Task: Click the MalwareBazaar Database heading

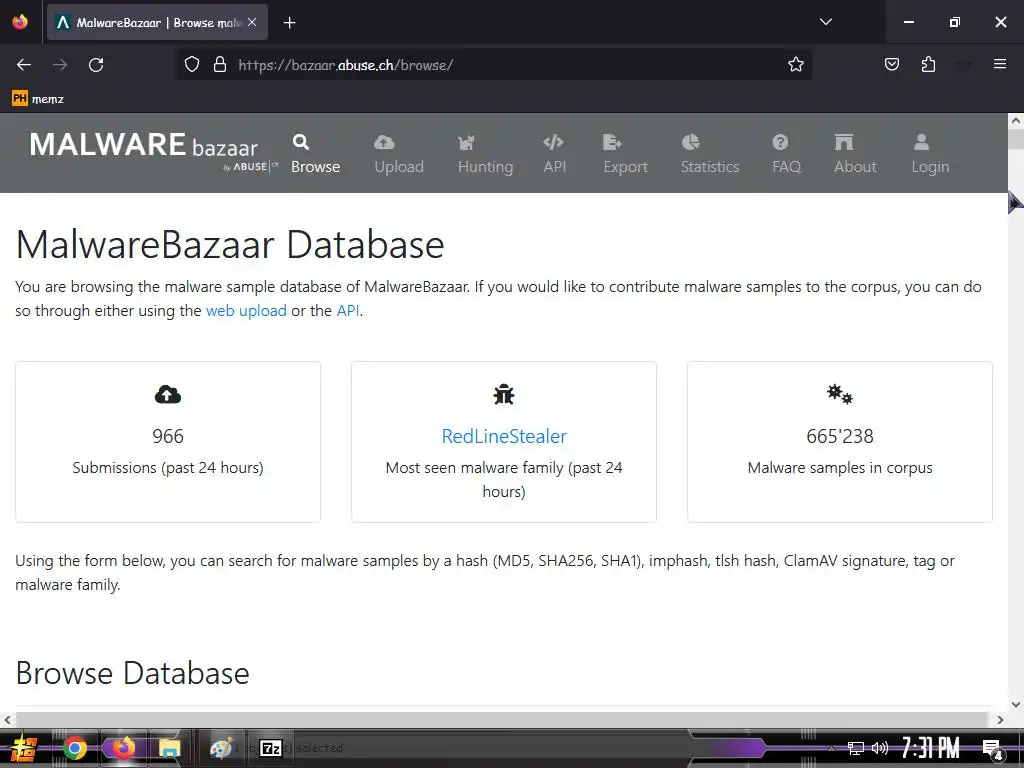Action: coord(230,245)
